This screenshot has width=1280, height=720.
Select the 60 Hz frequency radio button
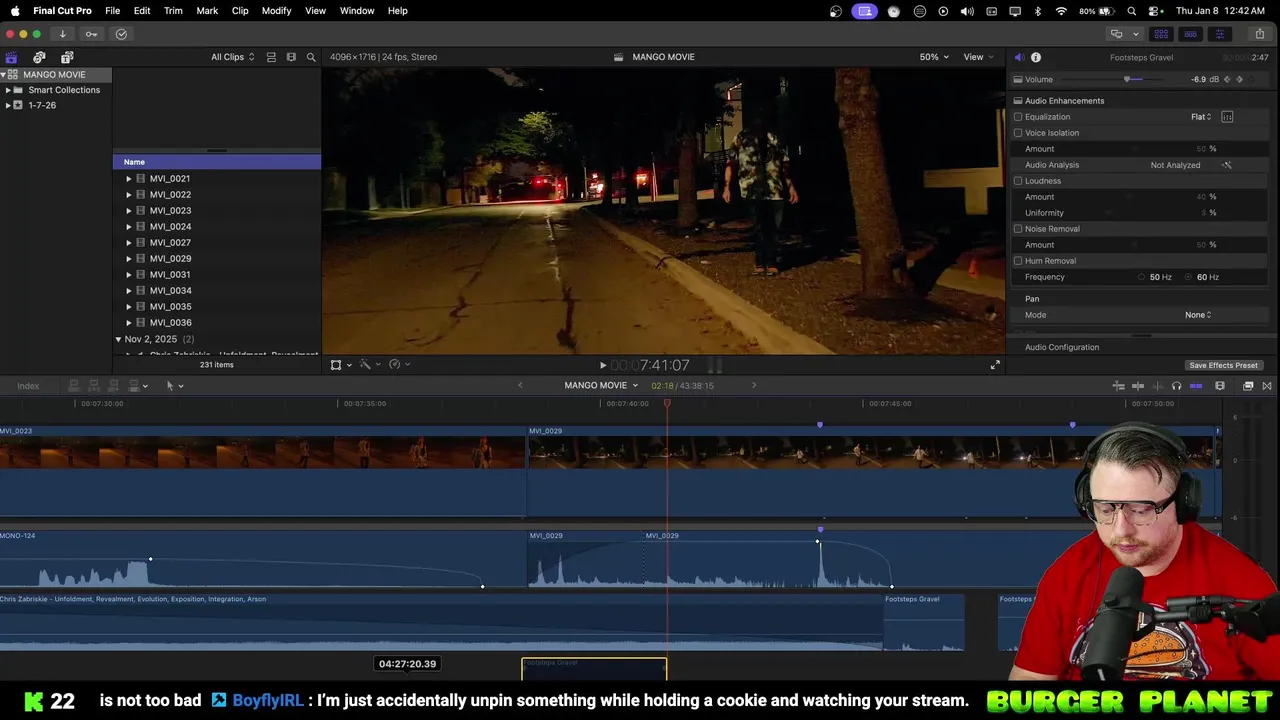point(1189,277)
